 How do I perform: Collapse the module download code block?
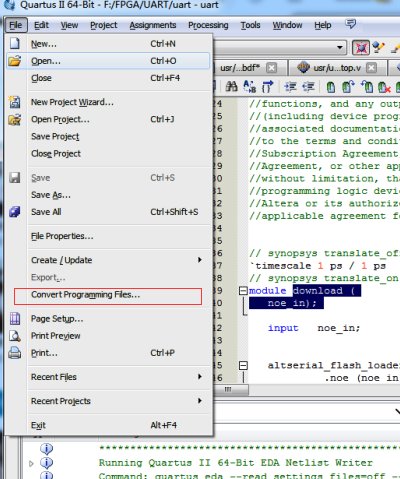243,291
